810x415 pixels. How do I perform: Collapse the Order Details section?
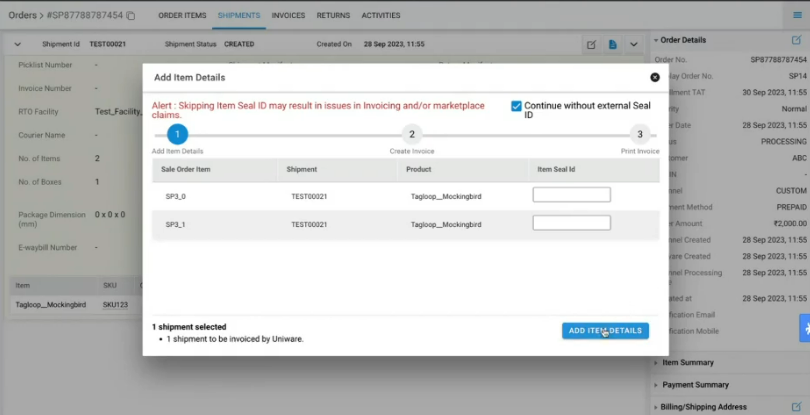656,40
